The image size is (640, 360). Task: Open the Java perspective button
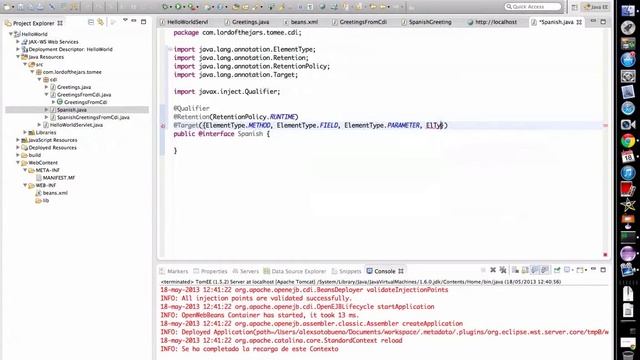[596, 7]
